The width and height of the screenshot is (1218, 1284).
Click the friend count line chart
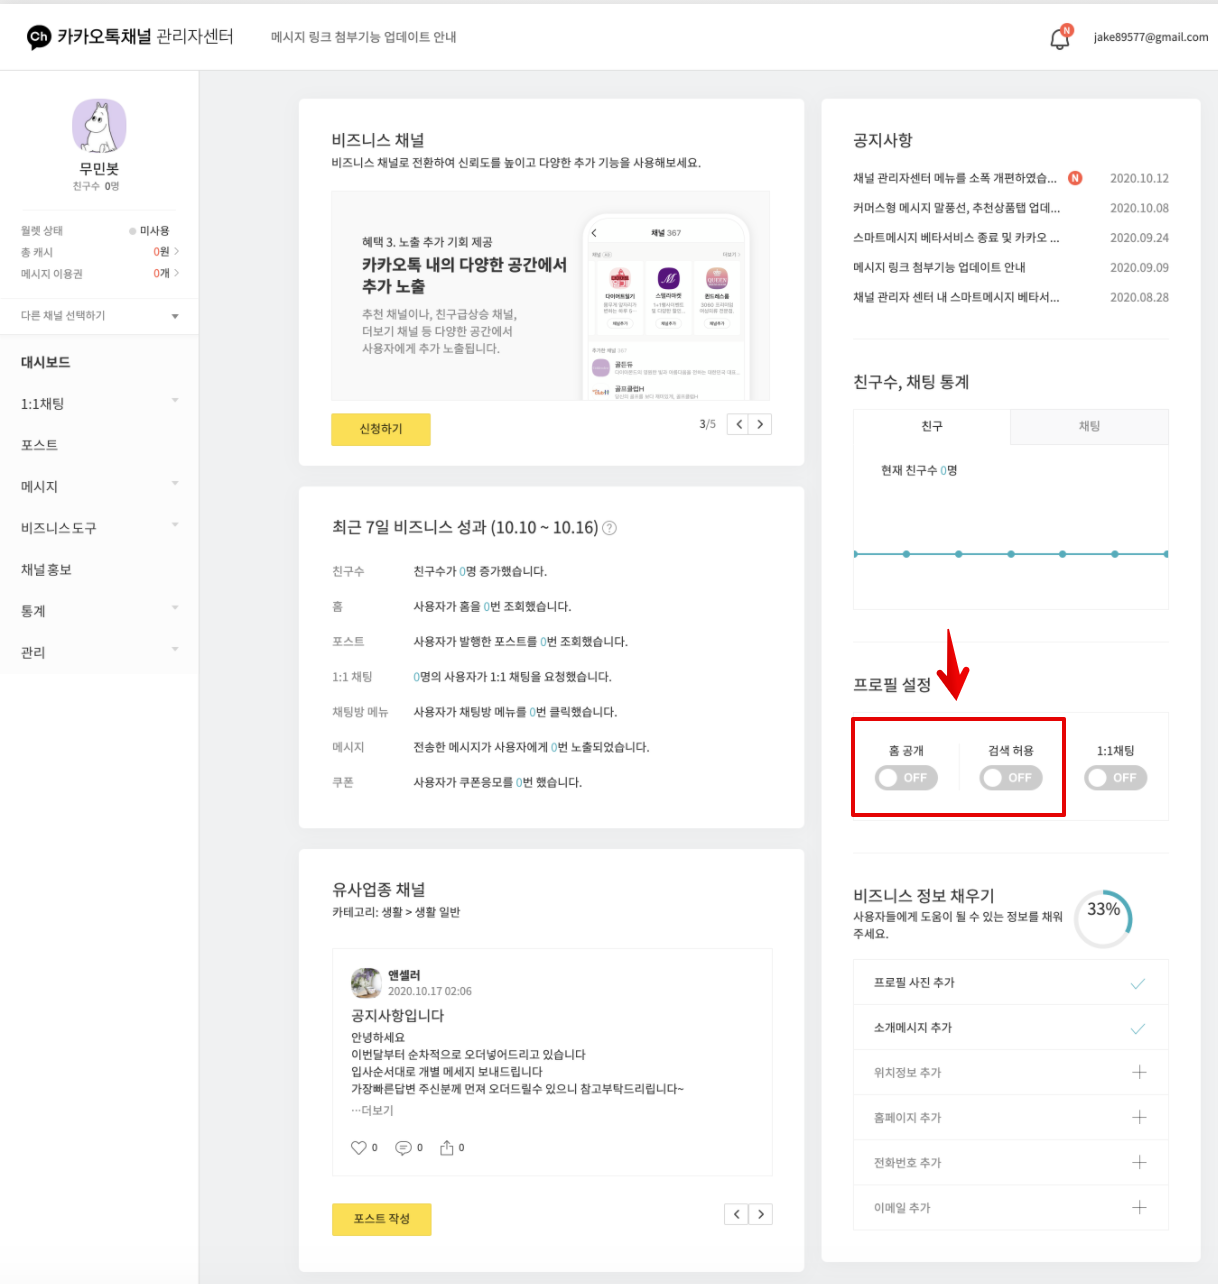tap(1011, 553)
